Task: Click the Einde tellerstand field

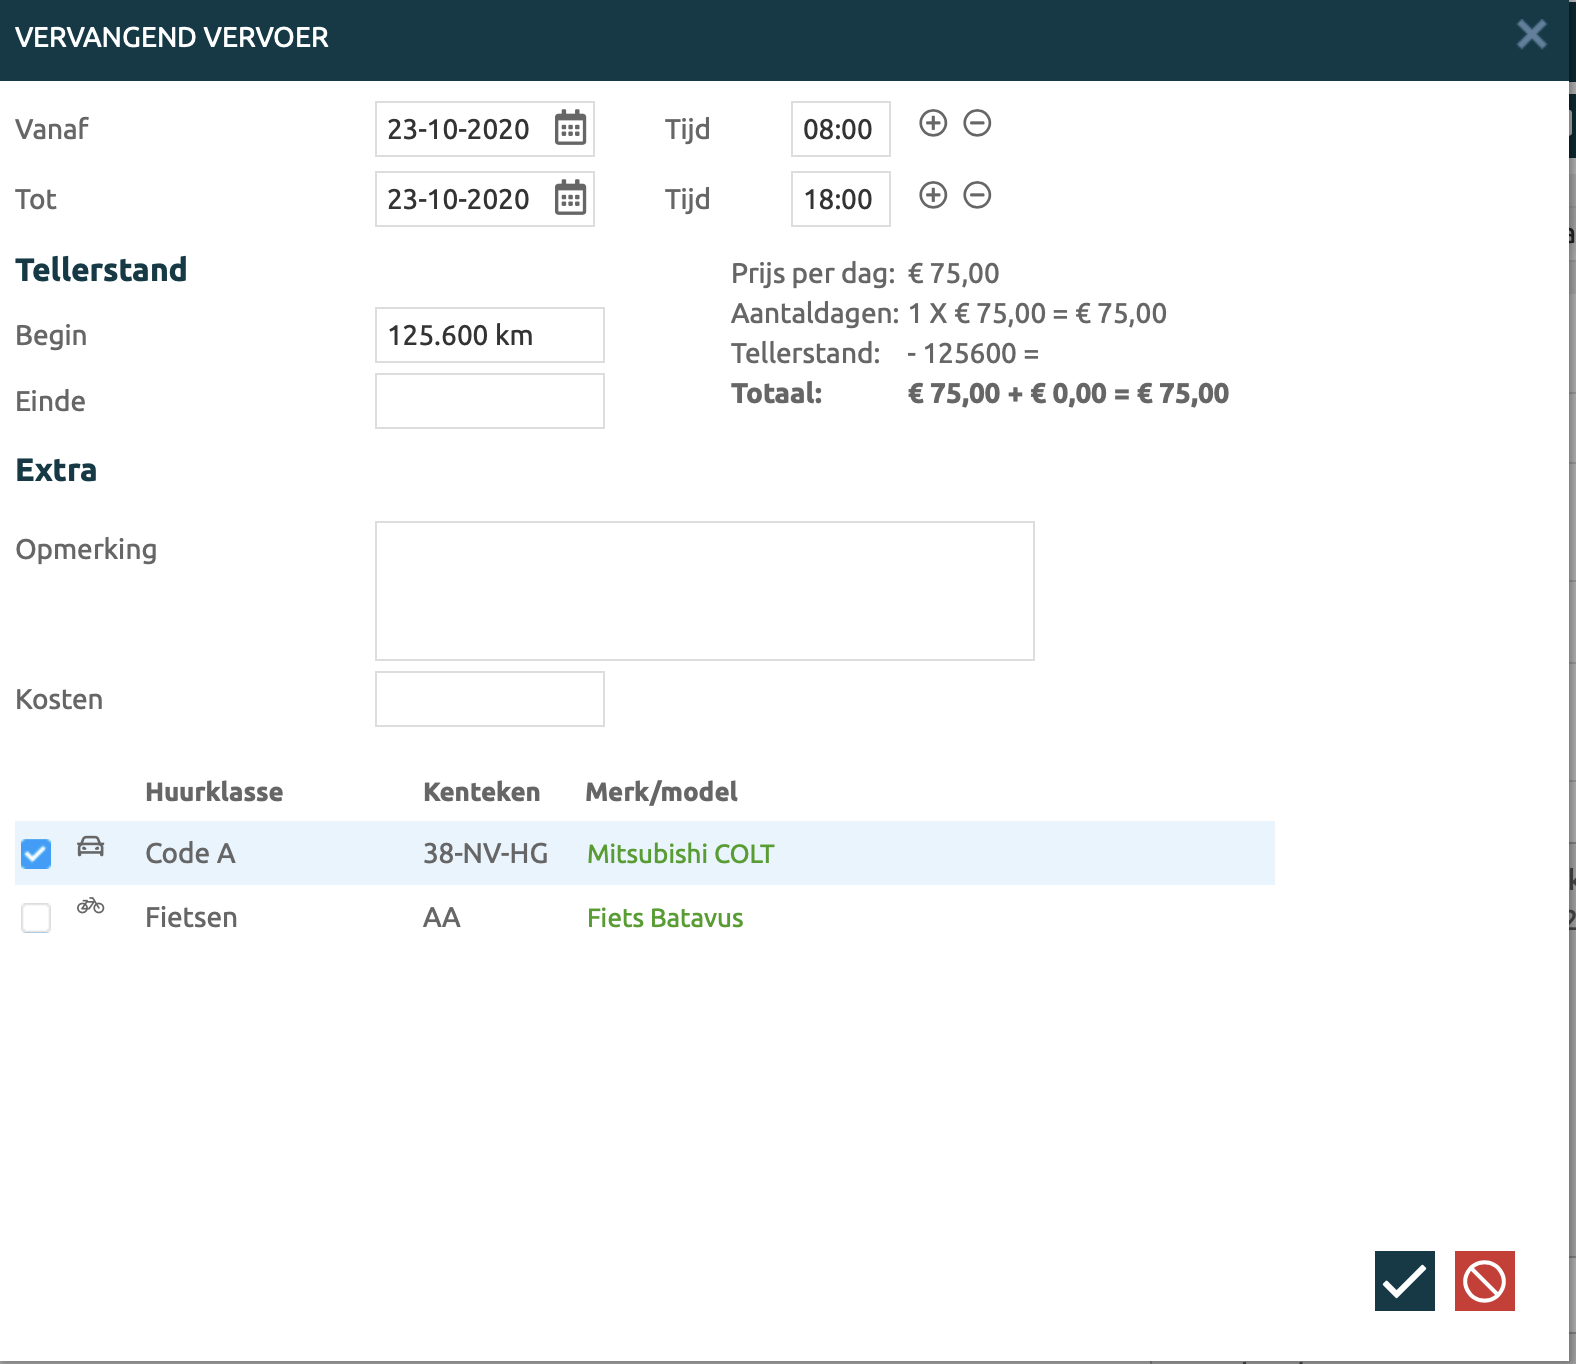Action: [489, 401]
